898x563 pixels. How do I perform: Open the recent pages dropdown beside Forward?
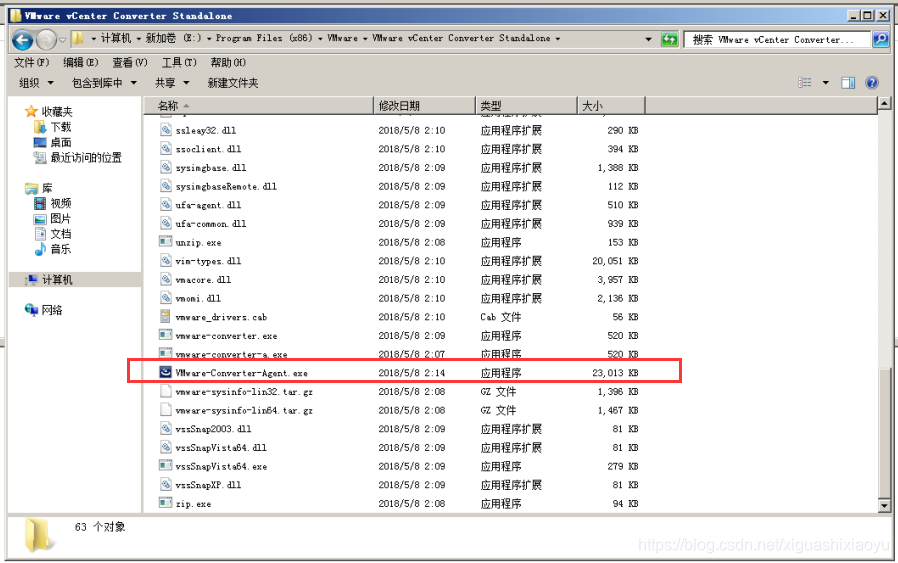pos(62,40)
